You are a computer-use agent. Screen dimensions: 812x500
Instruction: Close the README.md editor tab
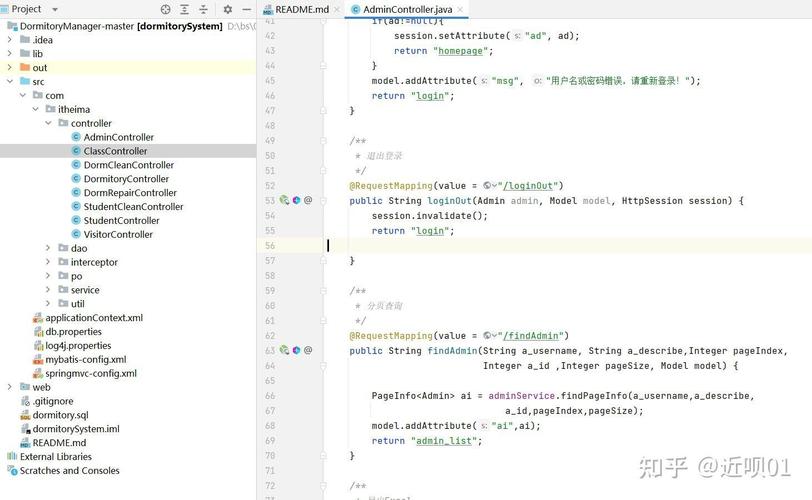coord(337,9)
